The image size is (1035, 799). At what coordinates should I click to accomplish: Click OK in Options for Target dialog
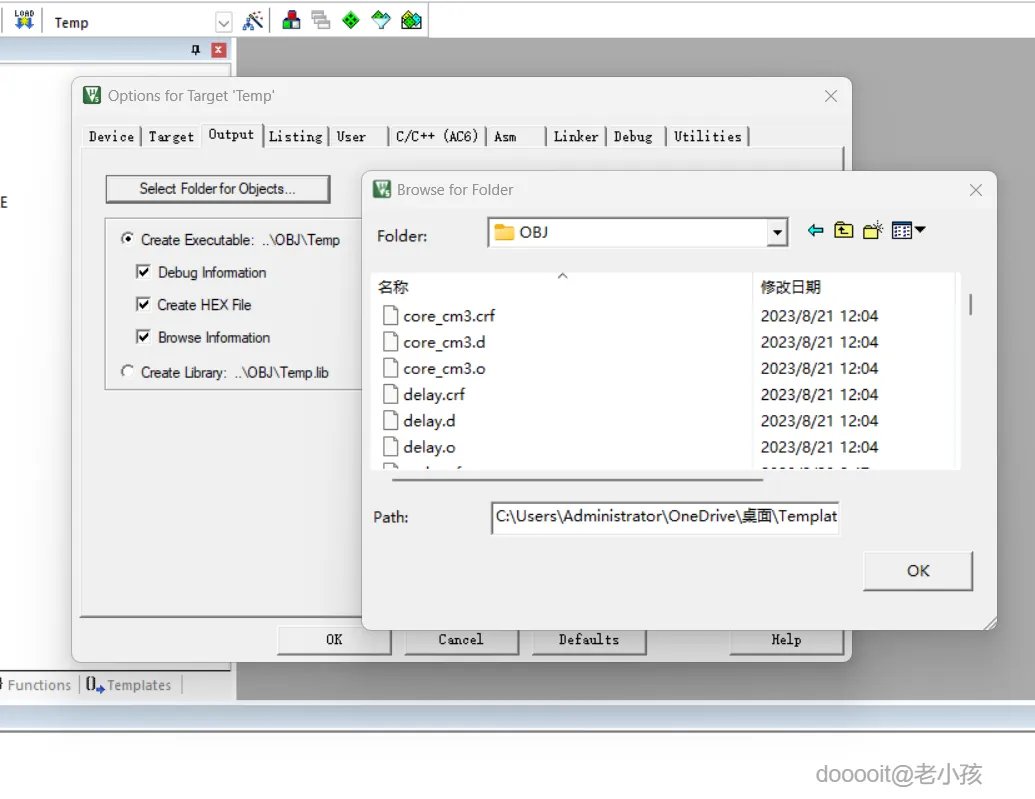coord(334,640)
